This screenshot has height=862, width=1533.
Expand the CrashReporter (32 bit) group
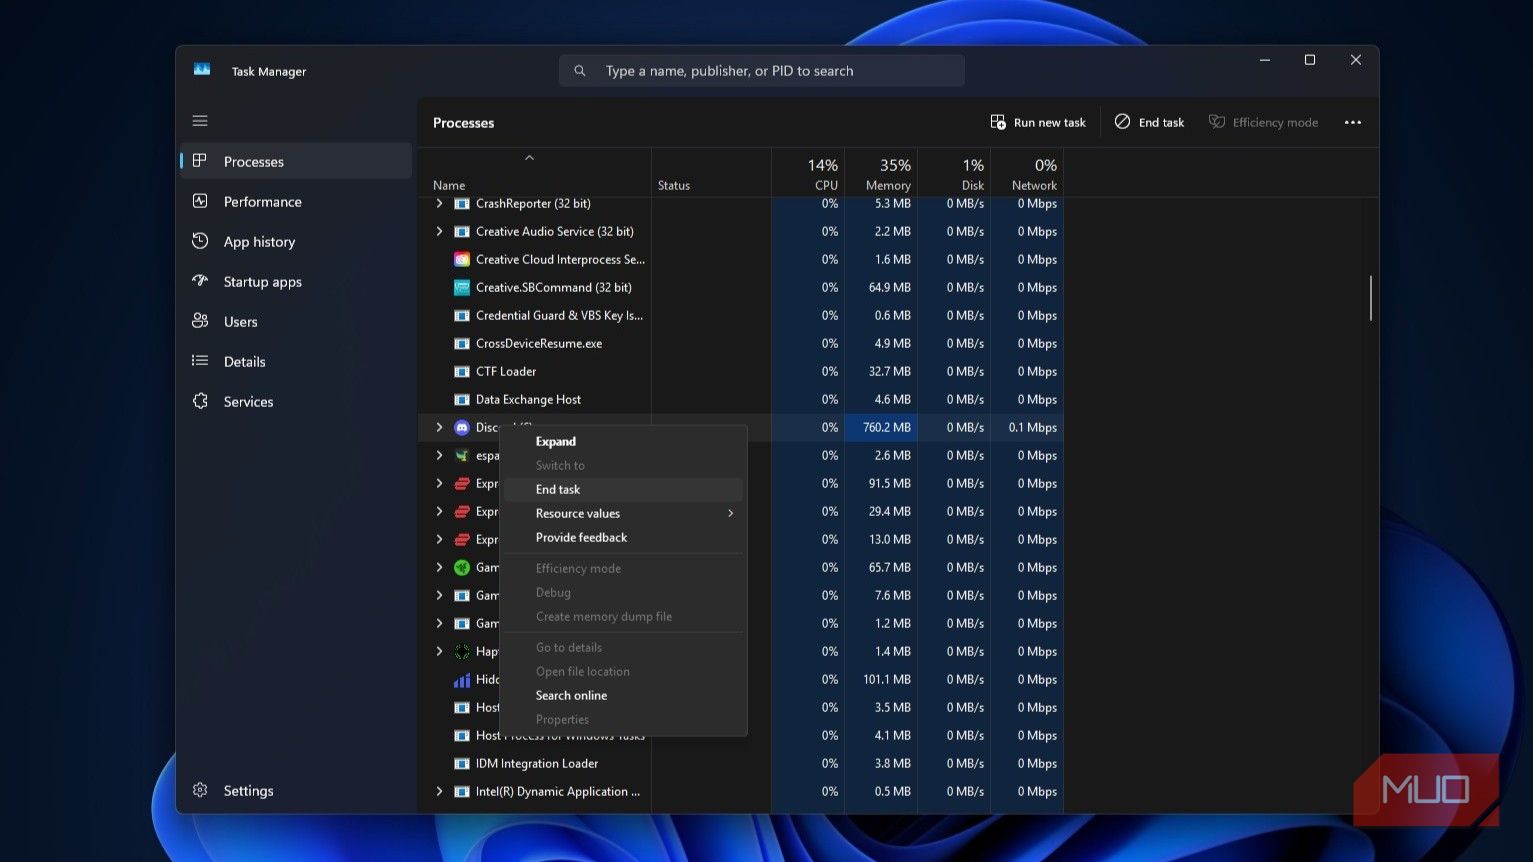pyautogui.click(x=439, y=203)
